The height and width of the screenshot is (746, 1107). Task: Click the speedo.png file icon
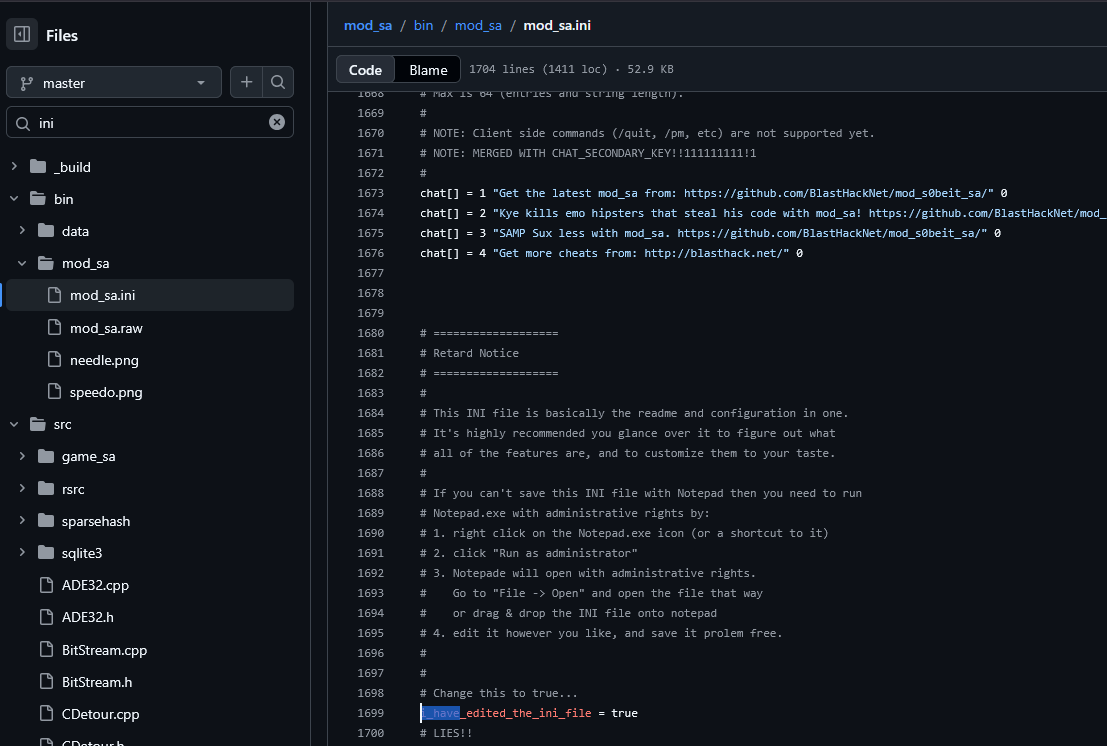[x=54, y=392]
